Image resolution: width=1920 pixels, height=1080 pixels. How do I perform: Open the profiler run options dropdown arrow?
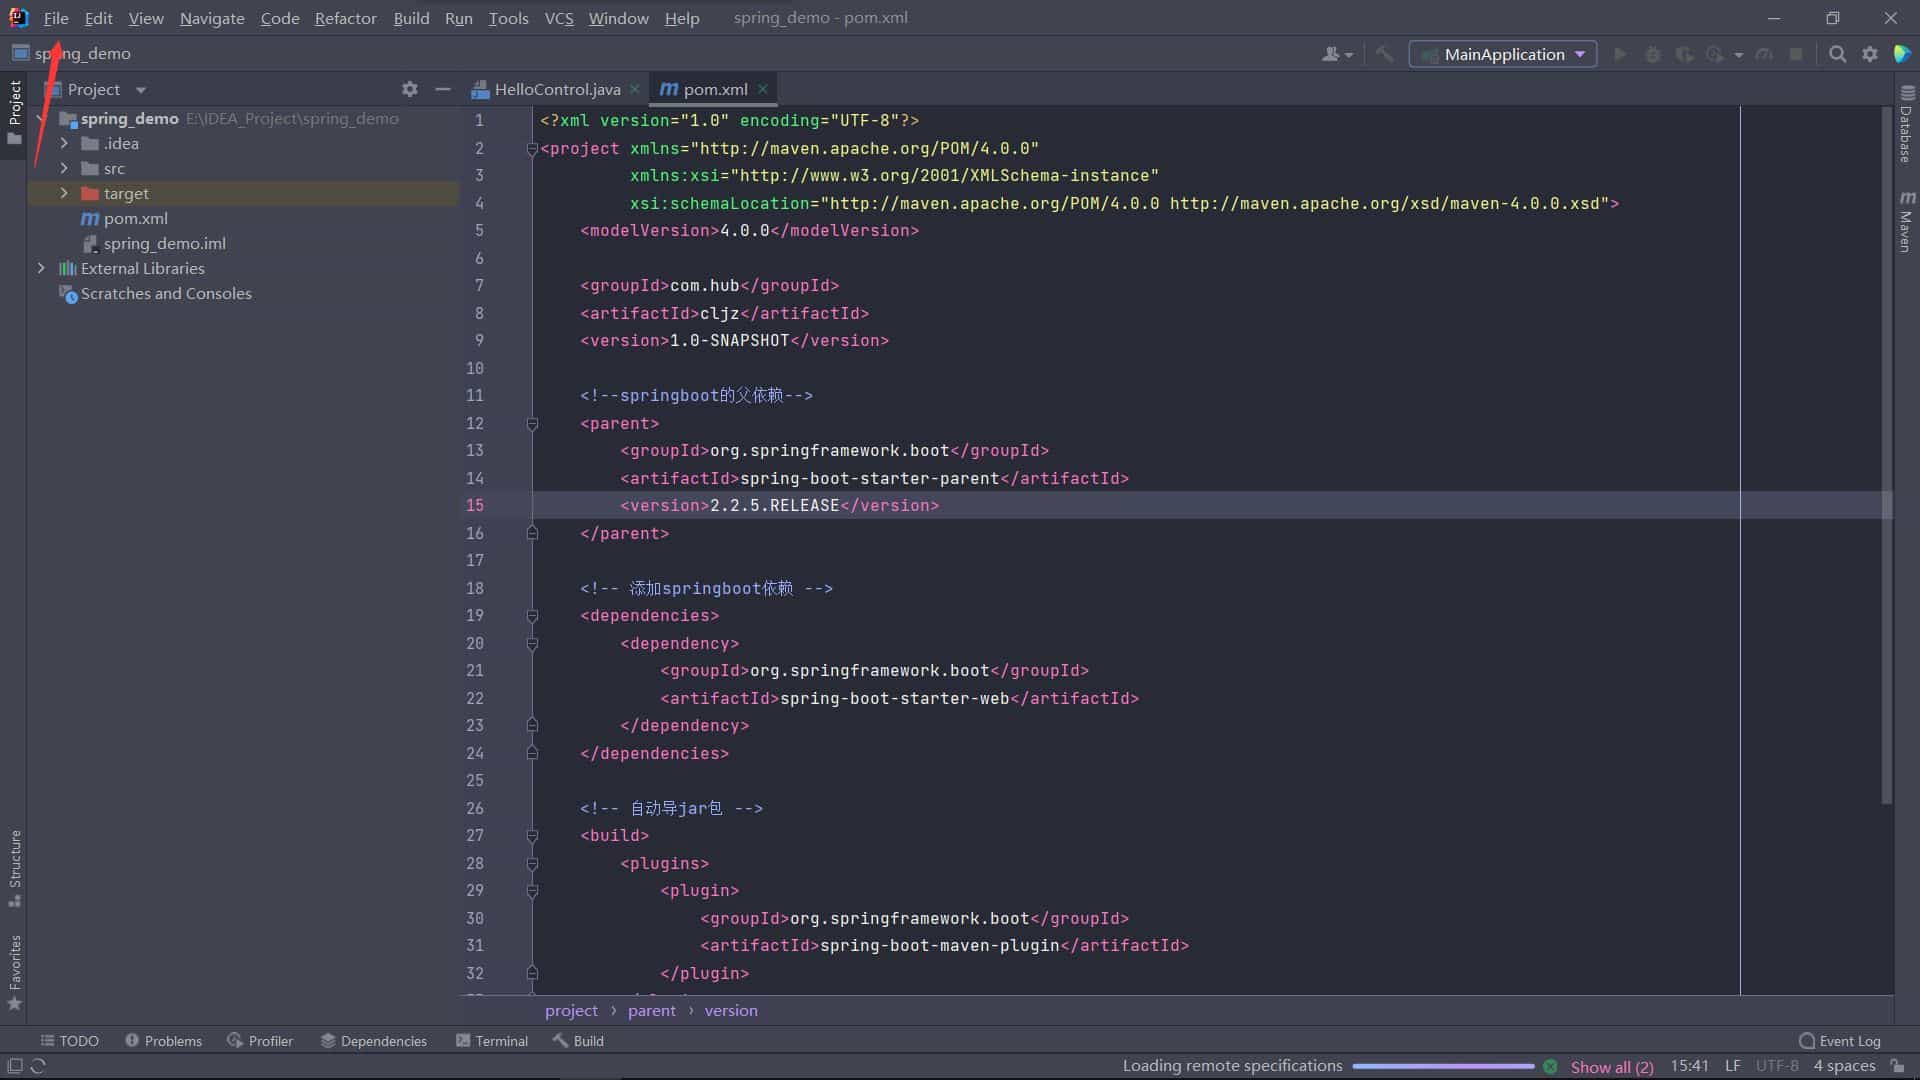1739,55
